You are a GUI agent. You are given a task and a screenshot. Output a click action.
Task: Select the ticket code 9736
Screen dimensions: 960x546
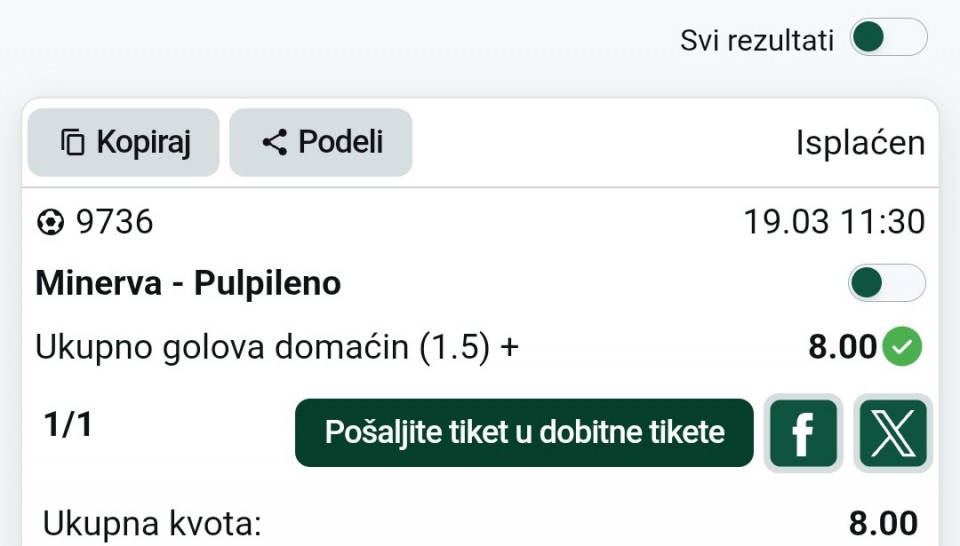(x=115, y=222)
